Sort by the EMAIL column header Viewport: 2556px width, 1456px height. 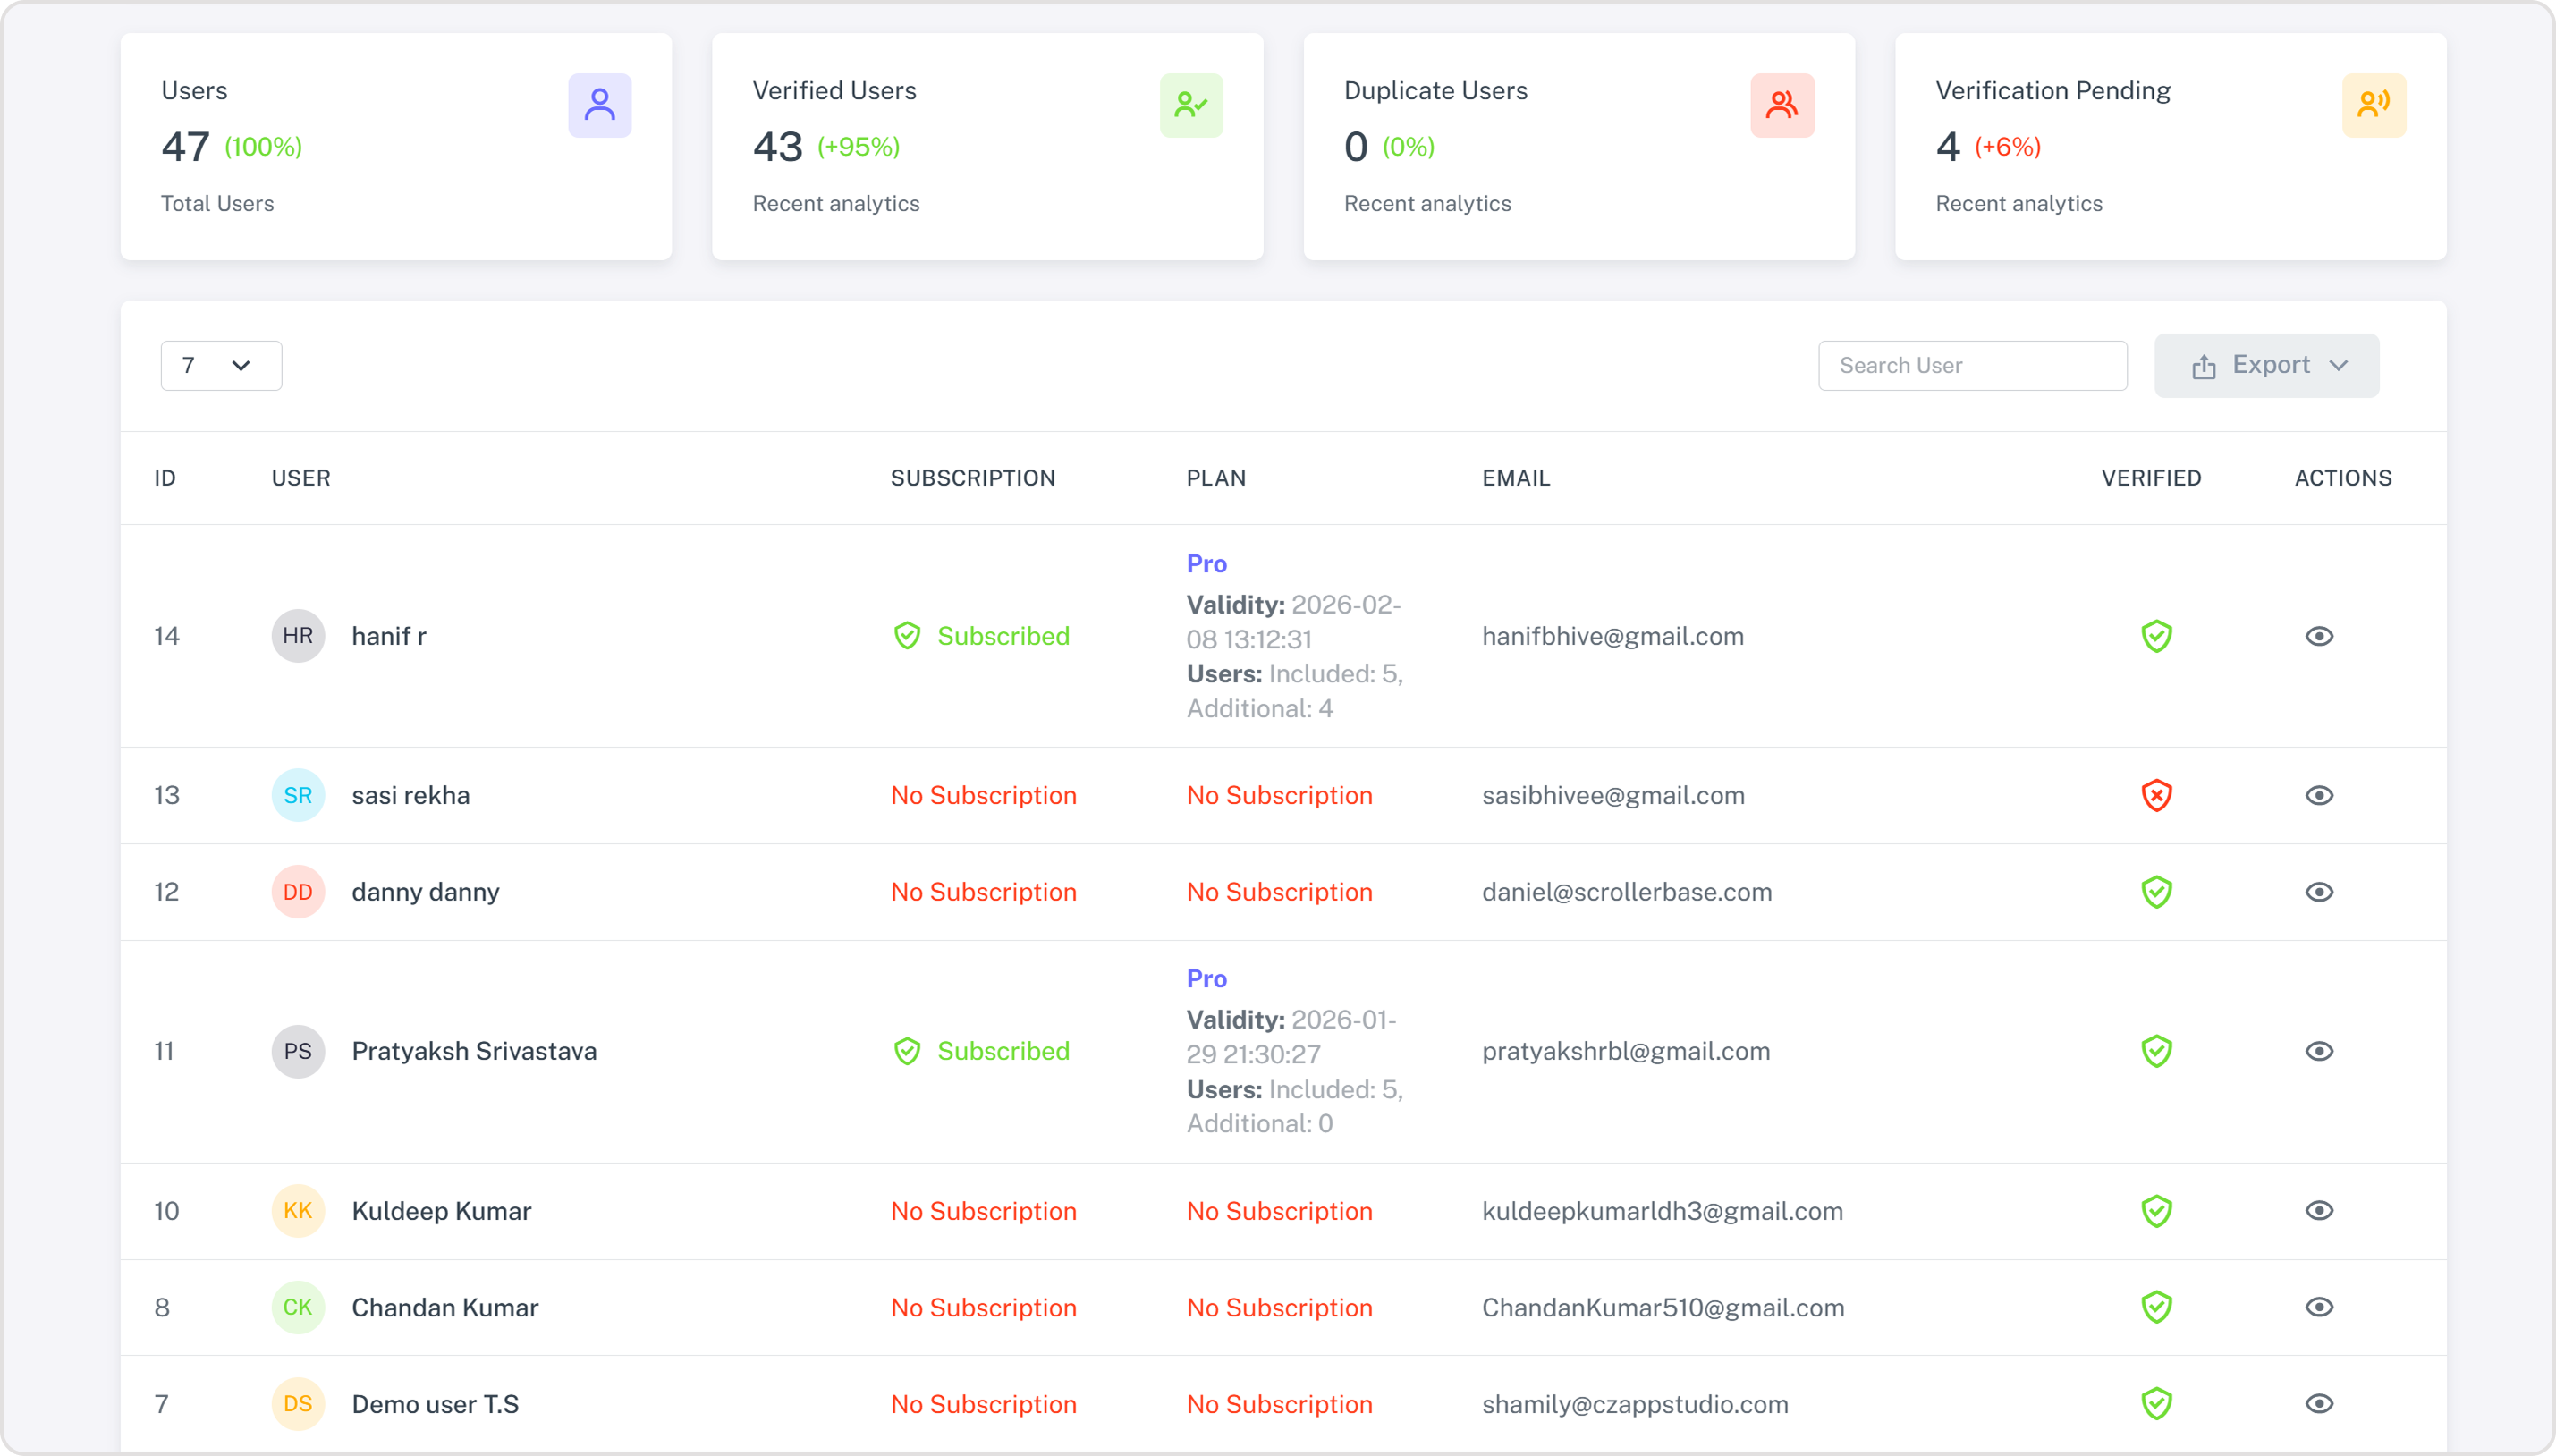(x=1516, y=478)
